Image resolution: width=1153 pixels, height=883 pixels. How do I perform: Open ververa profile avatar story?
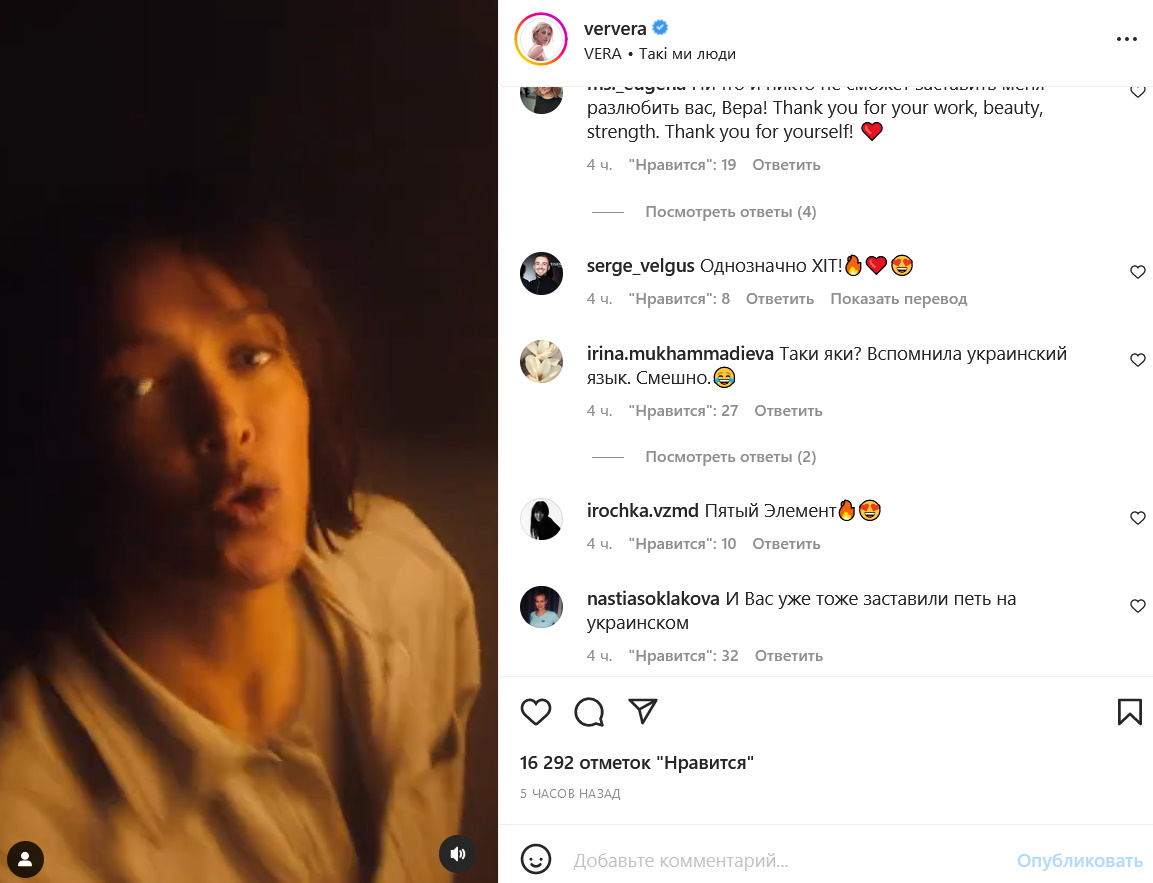(541, 39)
